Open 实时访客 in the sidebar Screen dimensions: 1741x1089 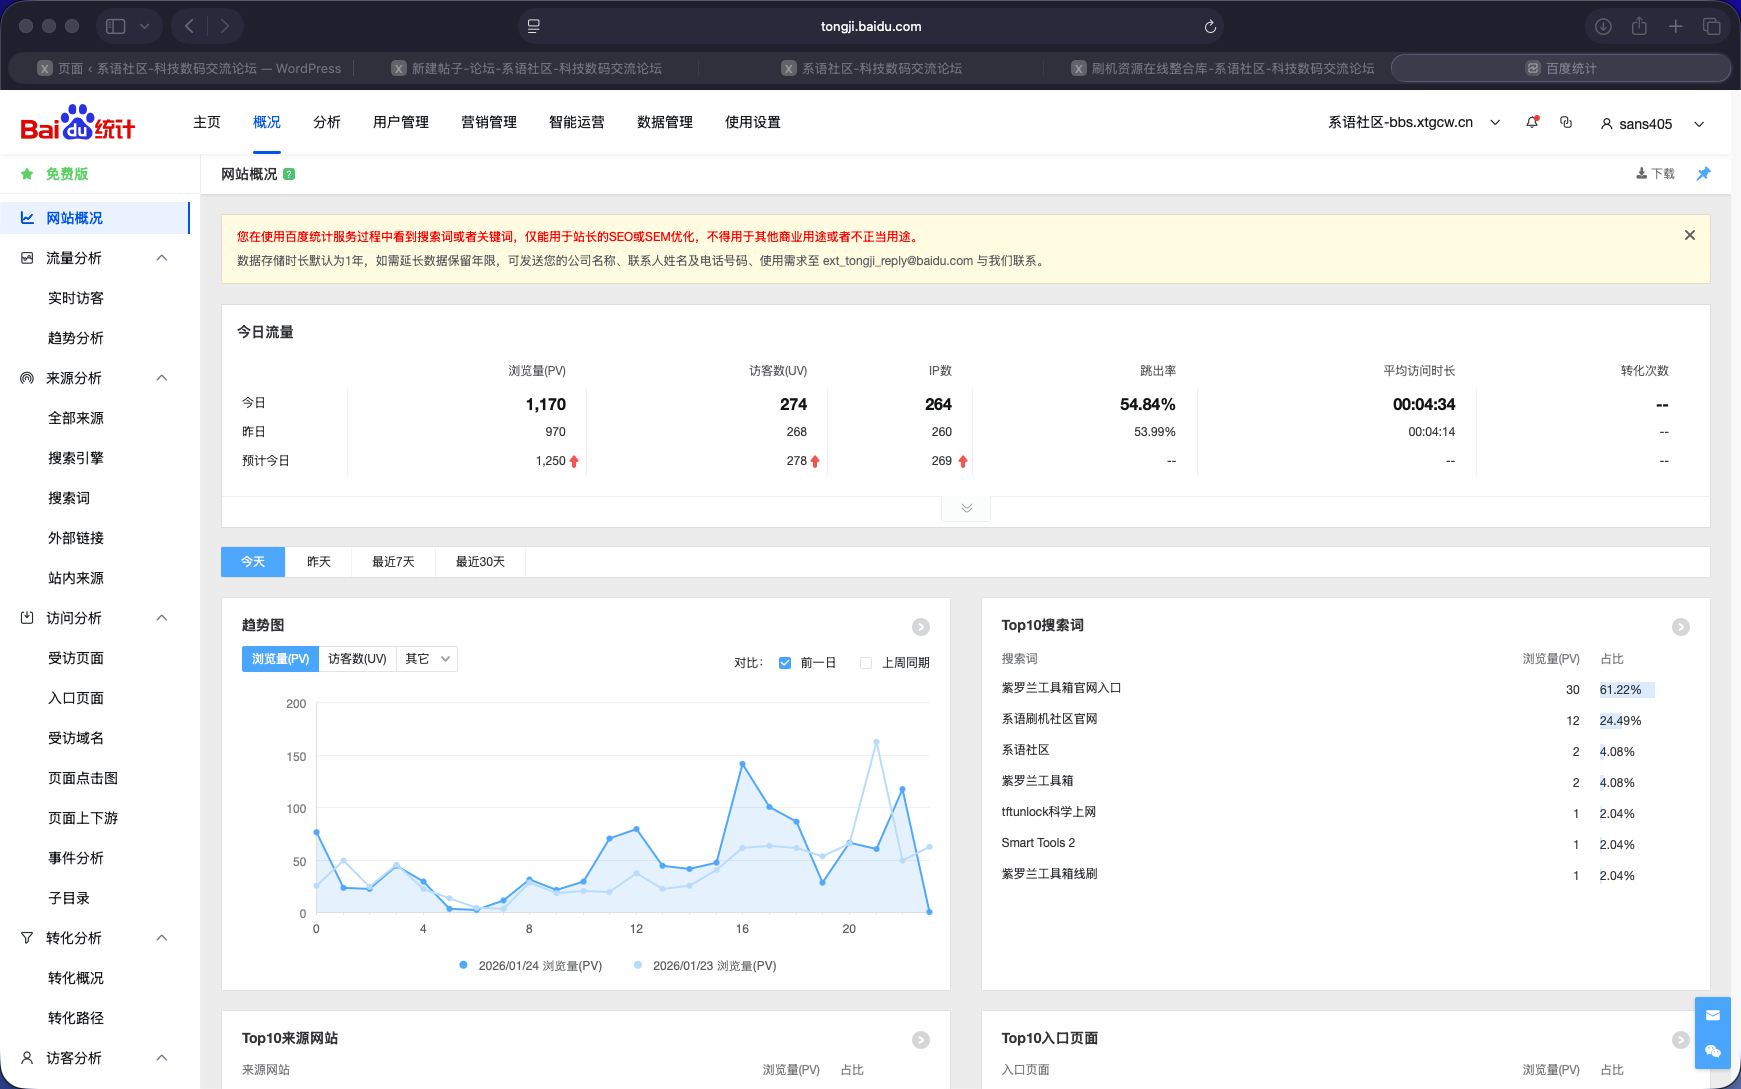(76, 298)
